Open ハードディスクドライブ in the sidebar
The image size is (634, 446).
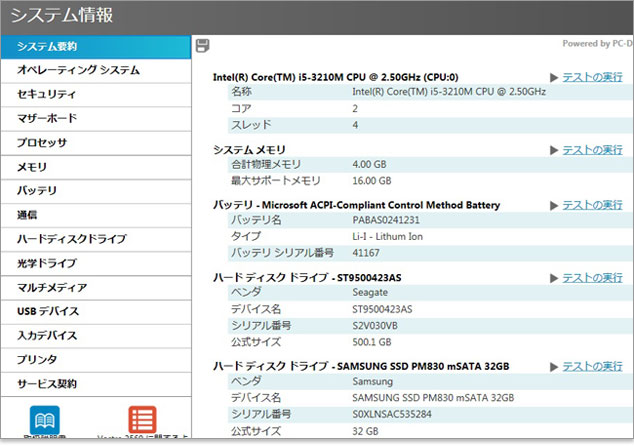click(x=95, y=239)
